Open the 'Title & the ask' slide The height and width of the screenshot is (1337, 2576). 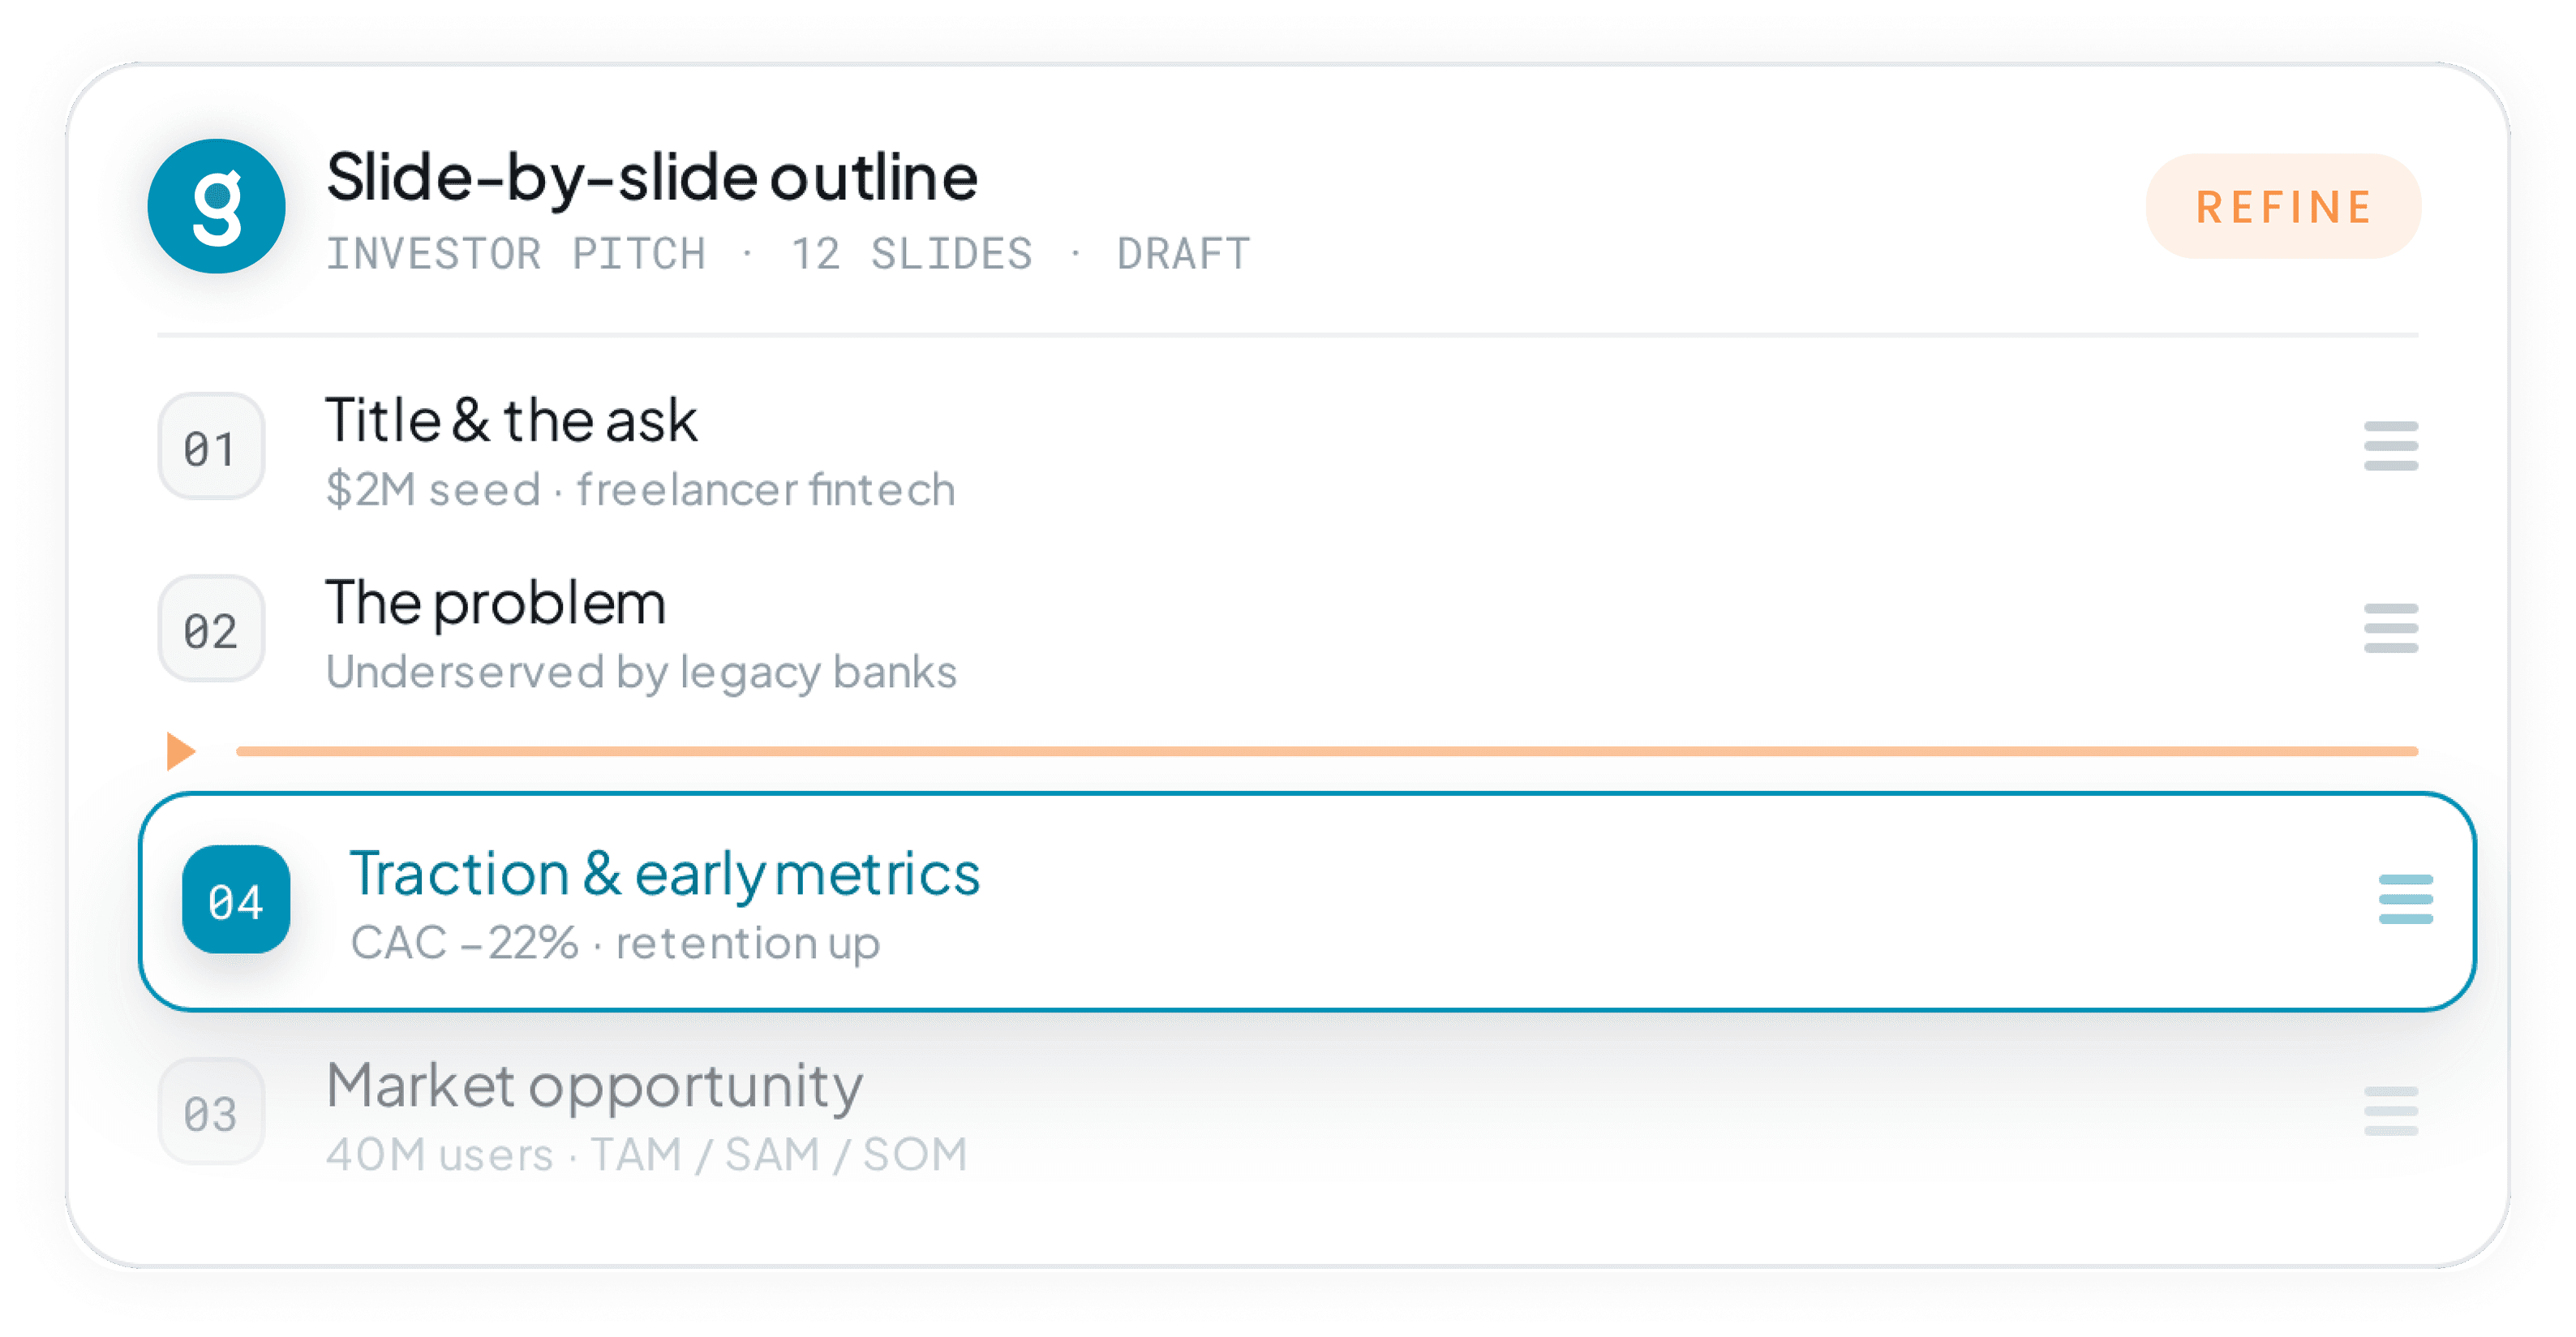point(511,420)
